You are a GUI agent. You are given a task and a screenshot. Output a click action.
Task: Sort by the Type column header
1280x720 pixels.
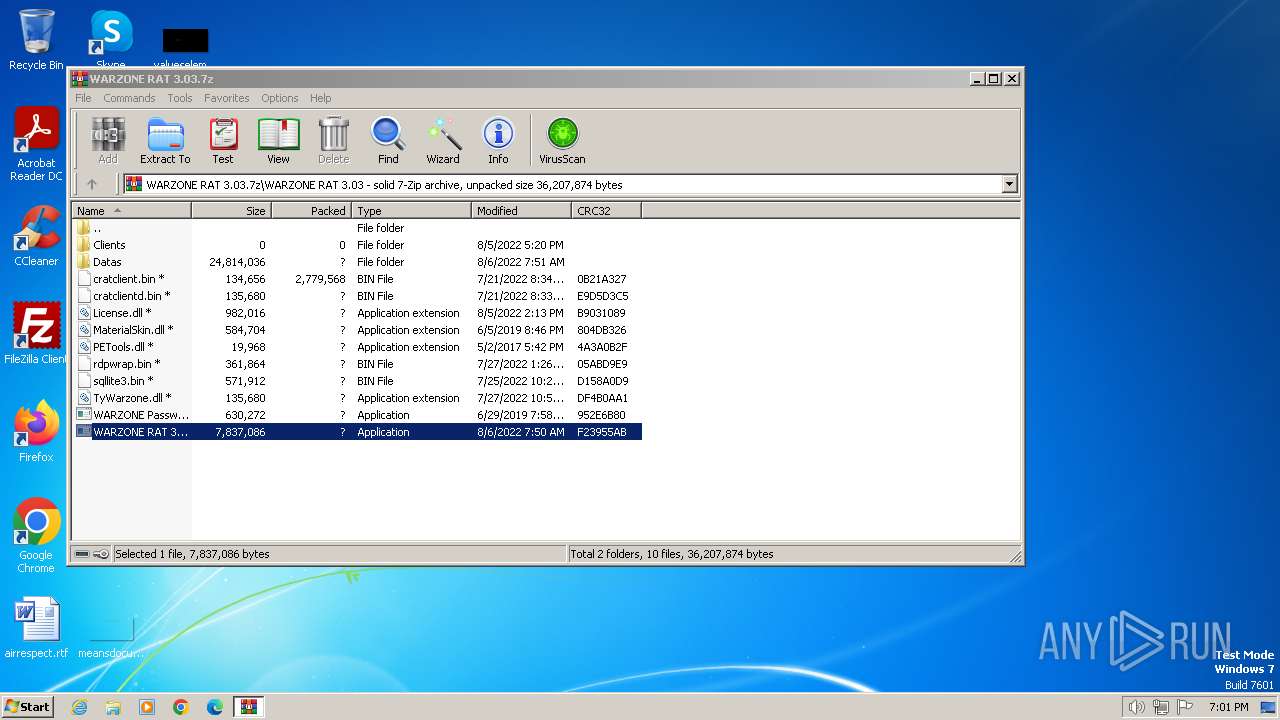pos(411,211)
